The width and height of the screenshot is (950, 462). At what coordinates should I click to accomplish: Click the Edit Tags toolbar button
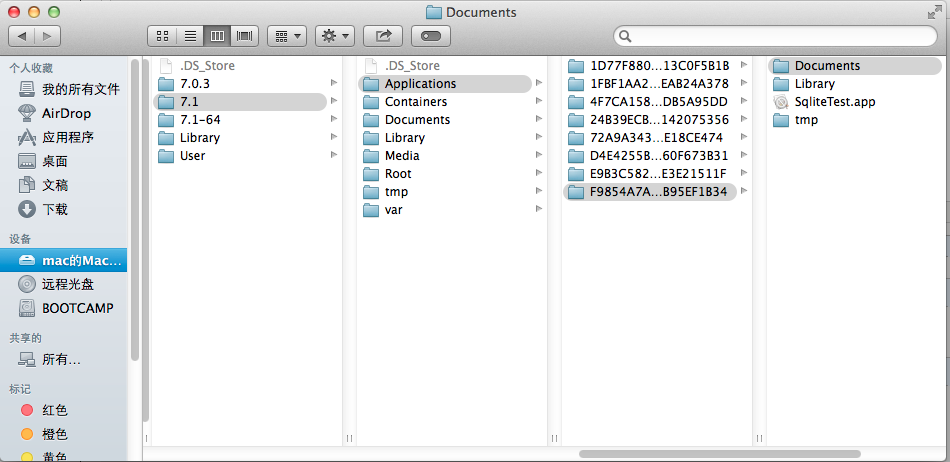[x=431, y=36]
